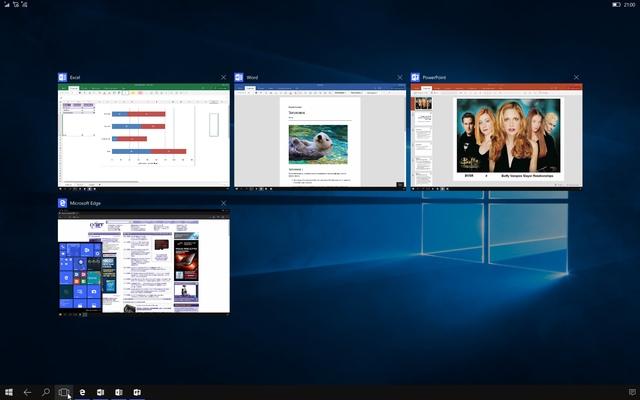Viewport: 640px width, 400px height.
Task: Close the Word window in Task View
Action: click(400, 77)
